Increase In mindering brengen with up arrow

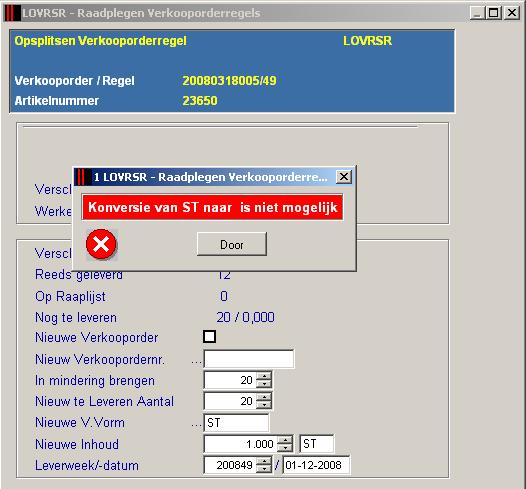coord(264,376)
